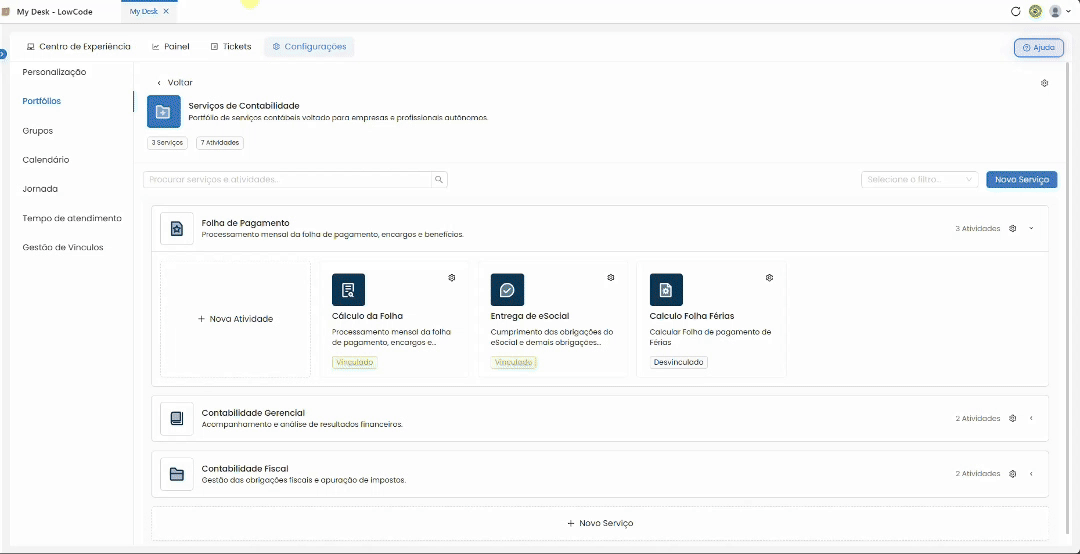1080x554 pixels.
Task: Click the Folha de Pagamento service icon
Action: (177, 228)
